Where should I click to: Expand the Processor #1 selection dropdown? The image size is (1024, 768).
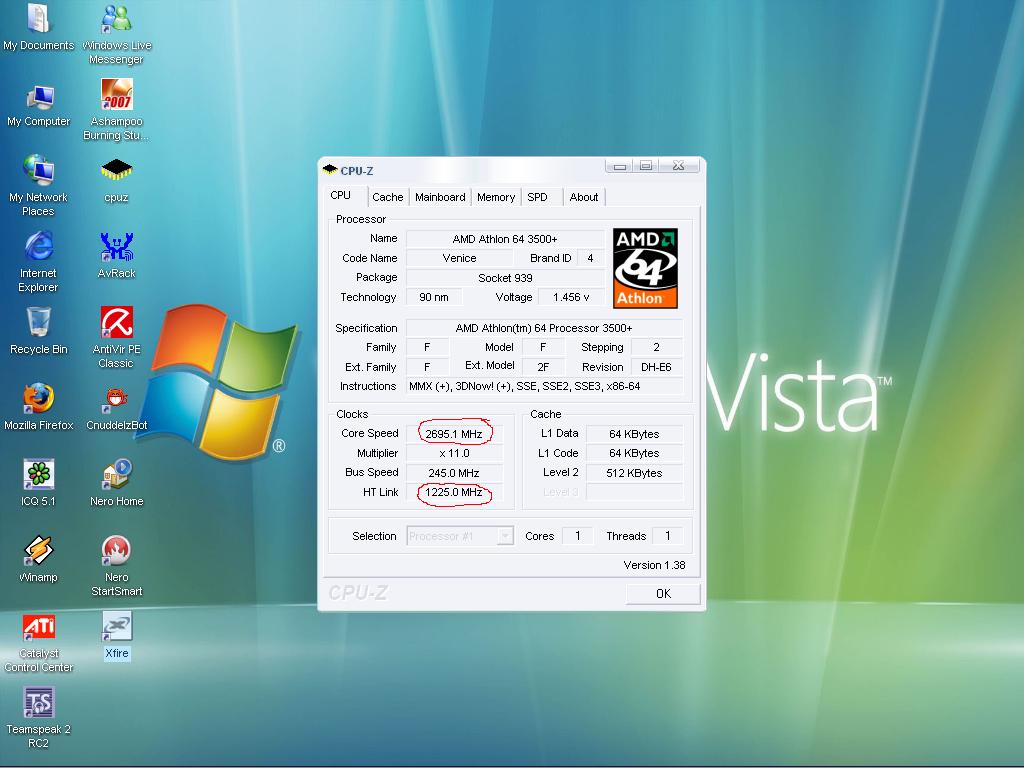coord(460,536)
